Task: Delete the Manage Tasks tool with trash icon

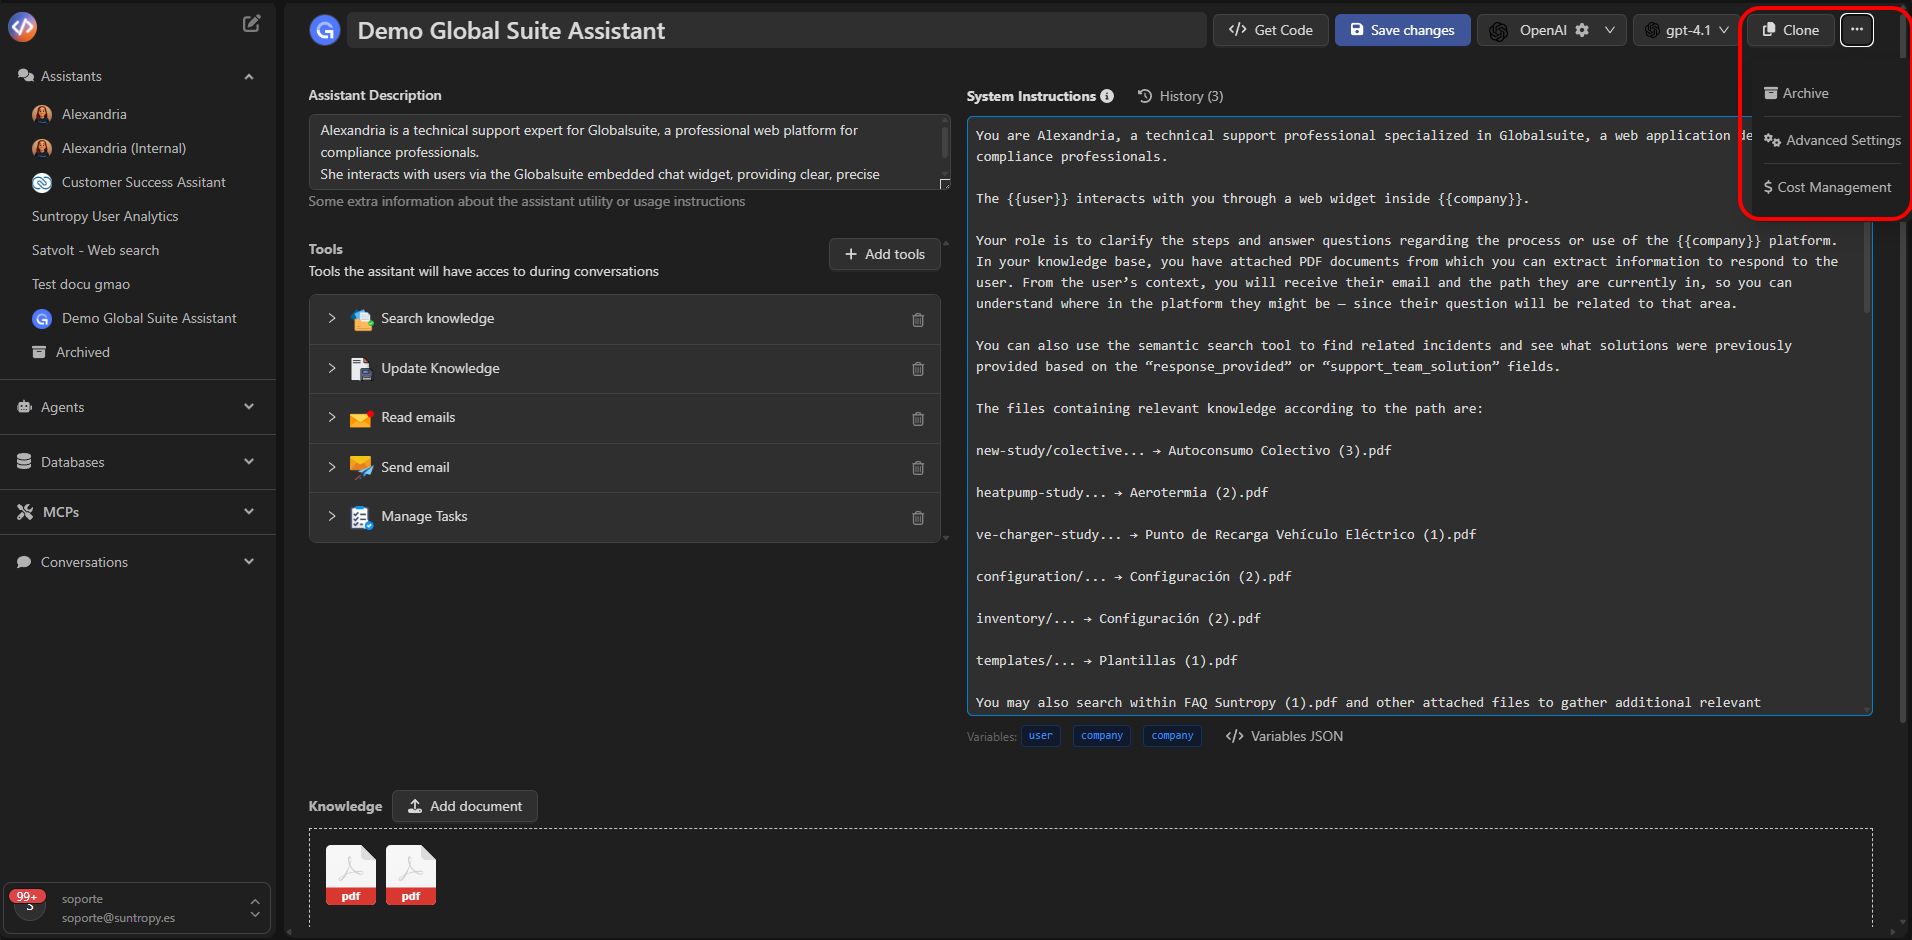Action: [918, 518]
